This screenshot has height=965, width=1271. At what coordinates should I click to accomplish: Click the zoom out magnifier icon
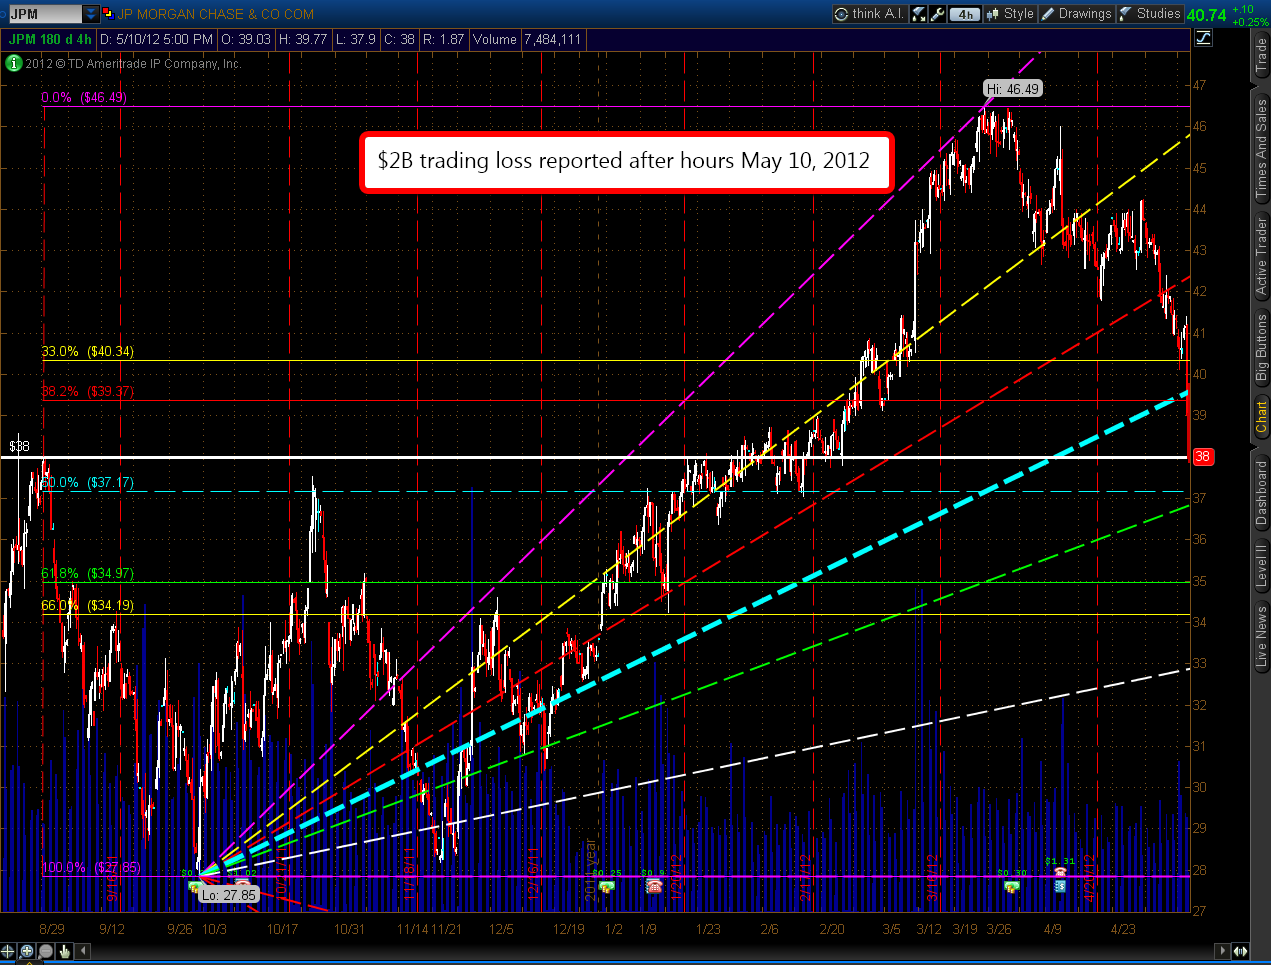tap(45, 951)
